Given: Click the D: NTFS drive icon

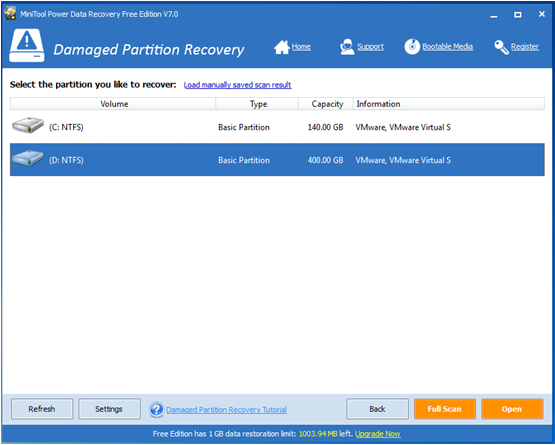Looking at the screenshot, I should click(x=28, y=158).
